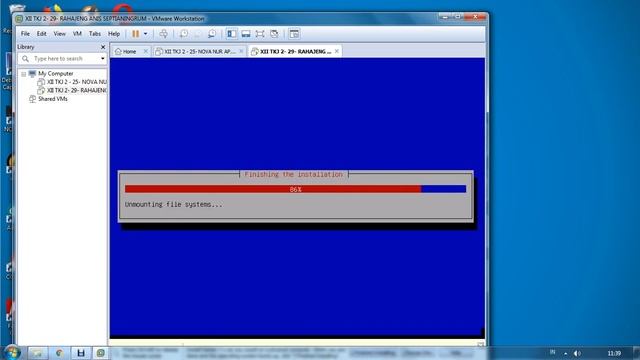The width and height of the screenshot is (640, 360).
Task: Pause the virtual machine with the suspend button
Action: click(x=136, y=34)
